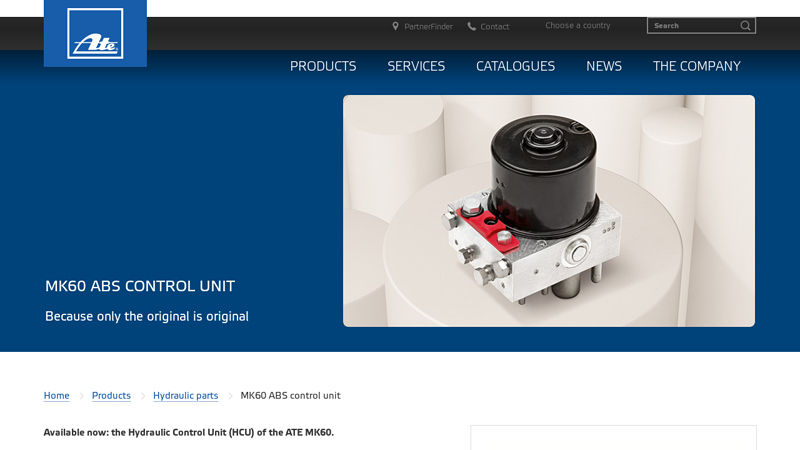Go to Products breadcrumb link
This screenshot has height=450, width=800.
point(111,395)
